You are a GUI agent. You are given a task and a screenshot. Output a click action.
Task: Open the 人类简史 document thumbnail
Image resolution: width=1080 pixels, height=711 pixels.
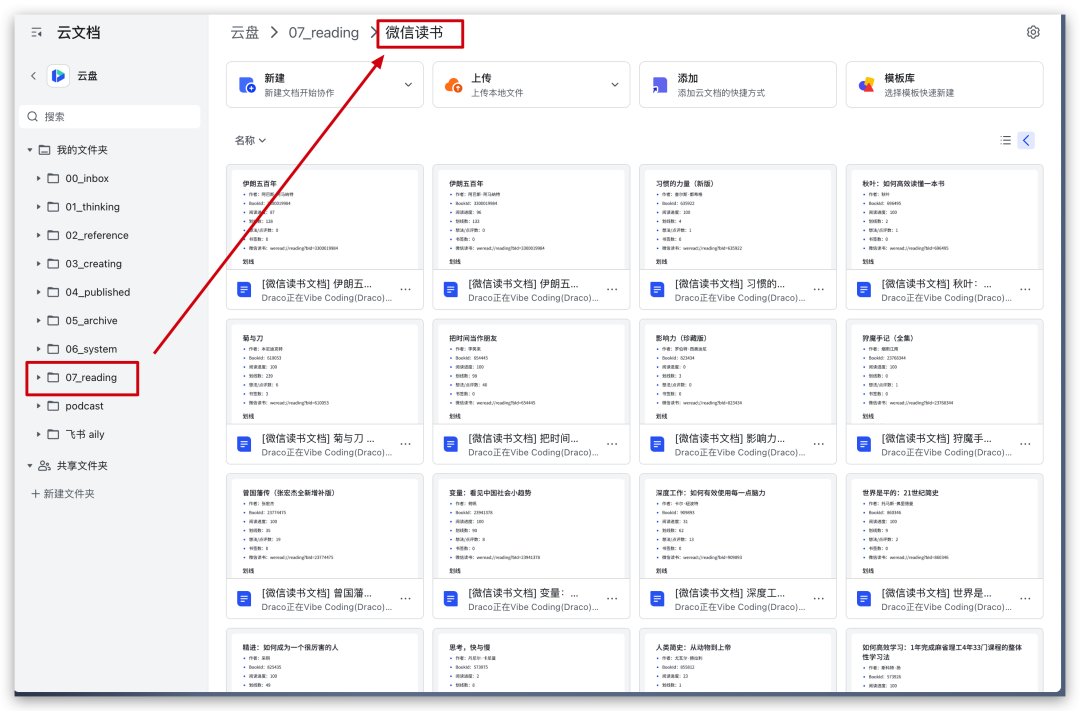click(738, 661)
